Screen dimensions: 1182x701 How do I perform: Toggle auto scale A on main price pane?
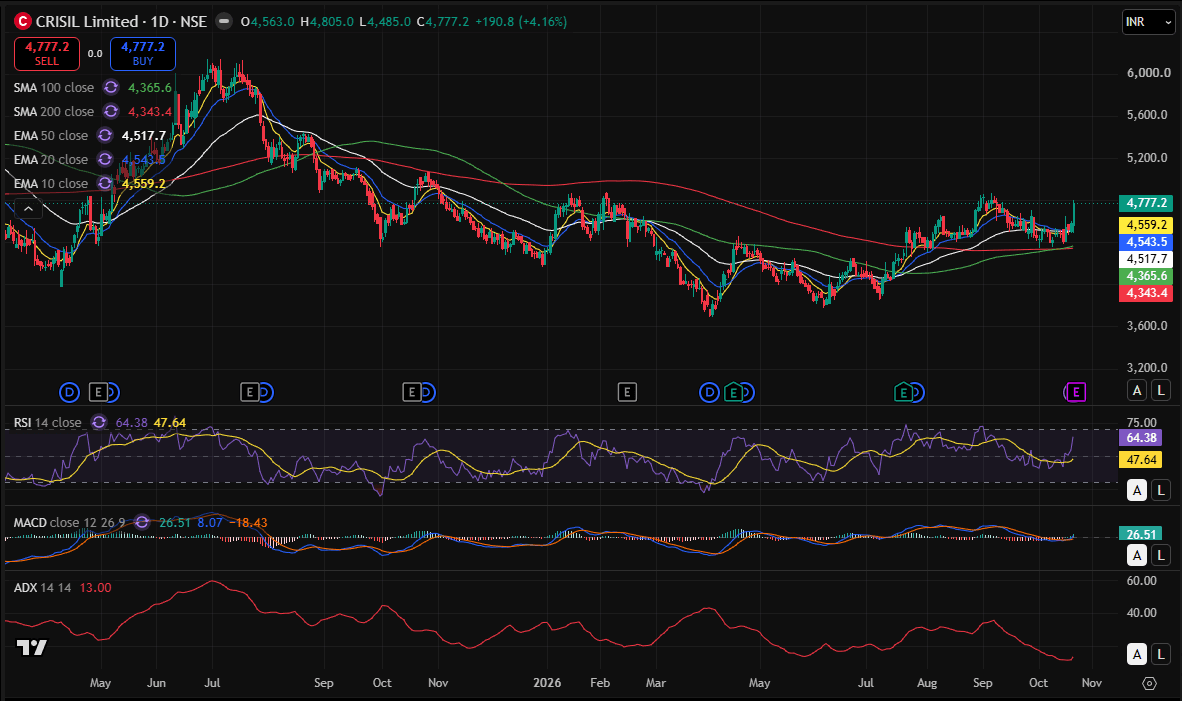pyautogui.click(x=1138, y=390)
